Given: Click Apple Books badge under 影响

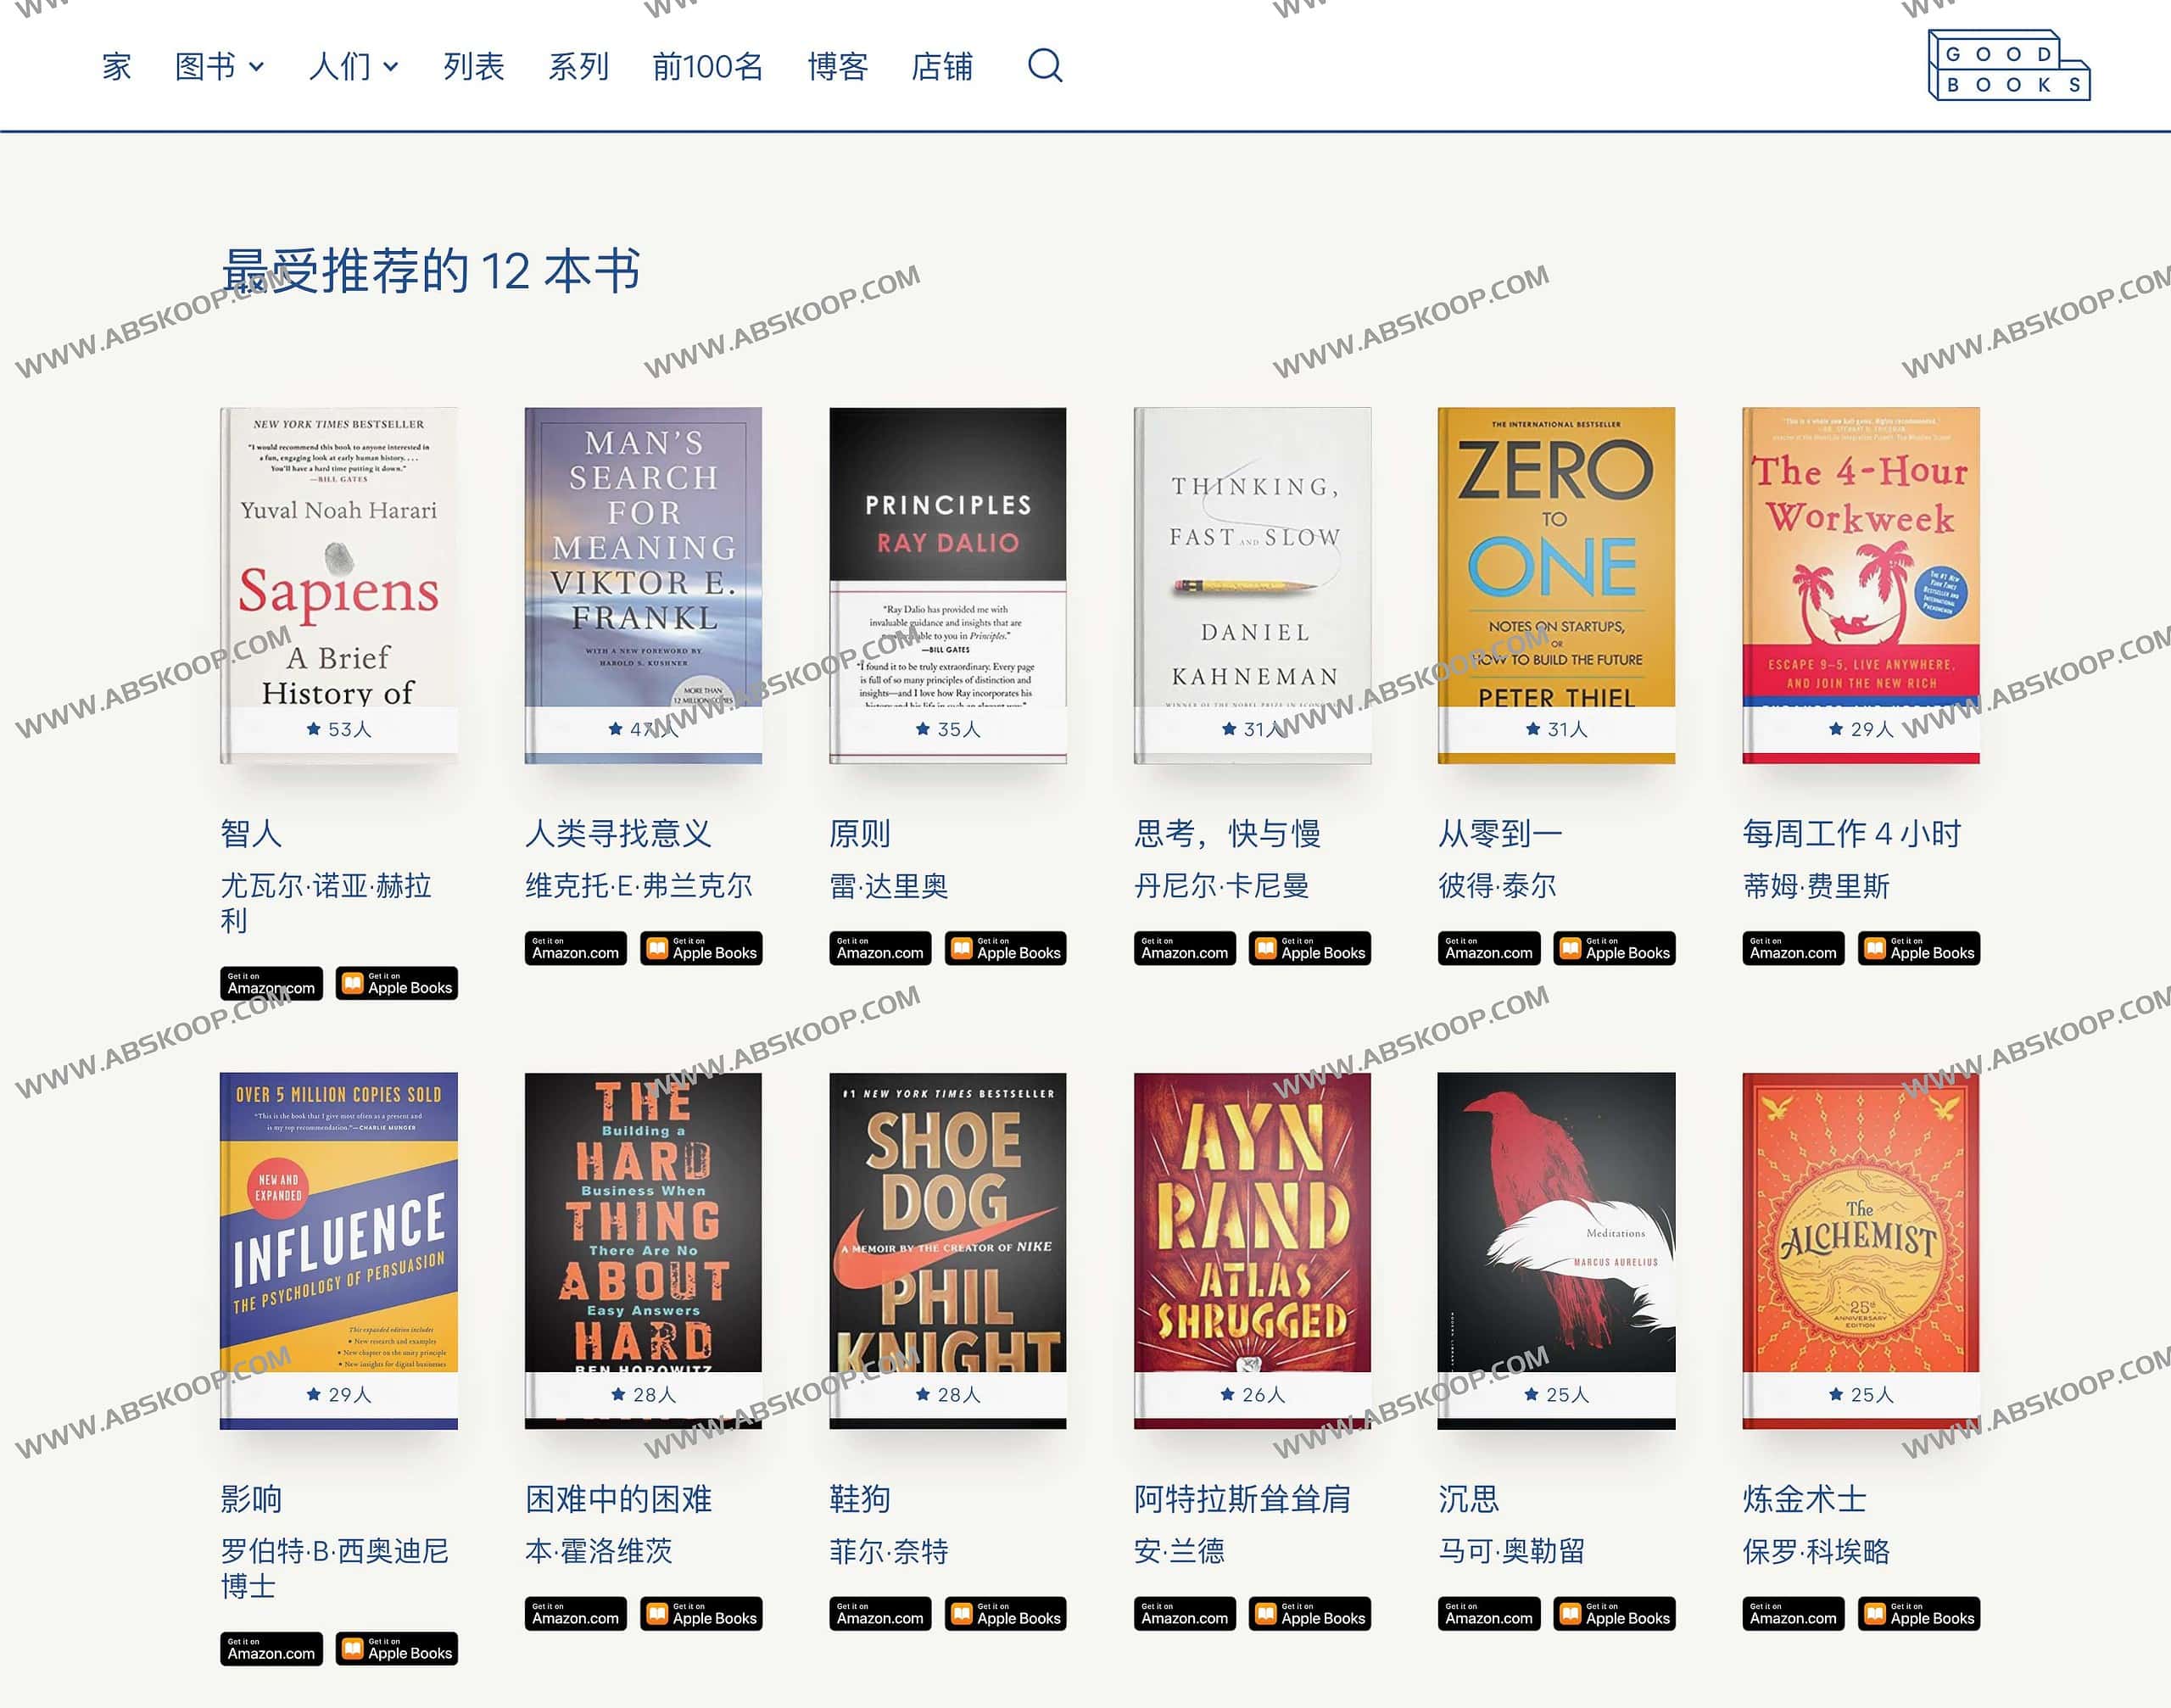Looking at the screenshot, I should coord(397,1649).
